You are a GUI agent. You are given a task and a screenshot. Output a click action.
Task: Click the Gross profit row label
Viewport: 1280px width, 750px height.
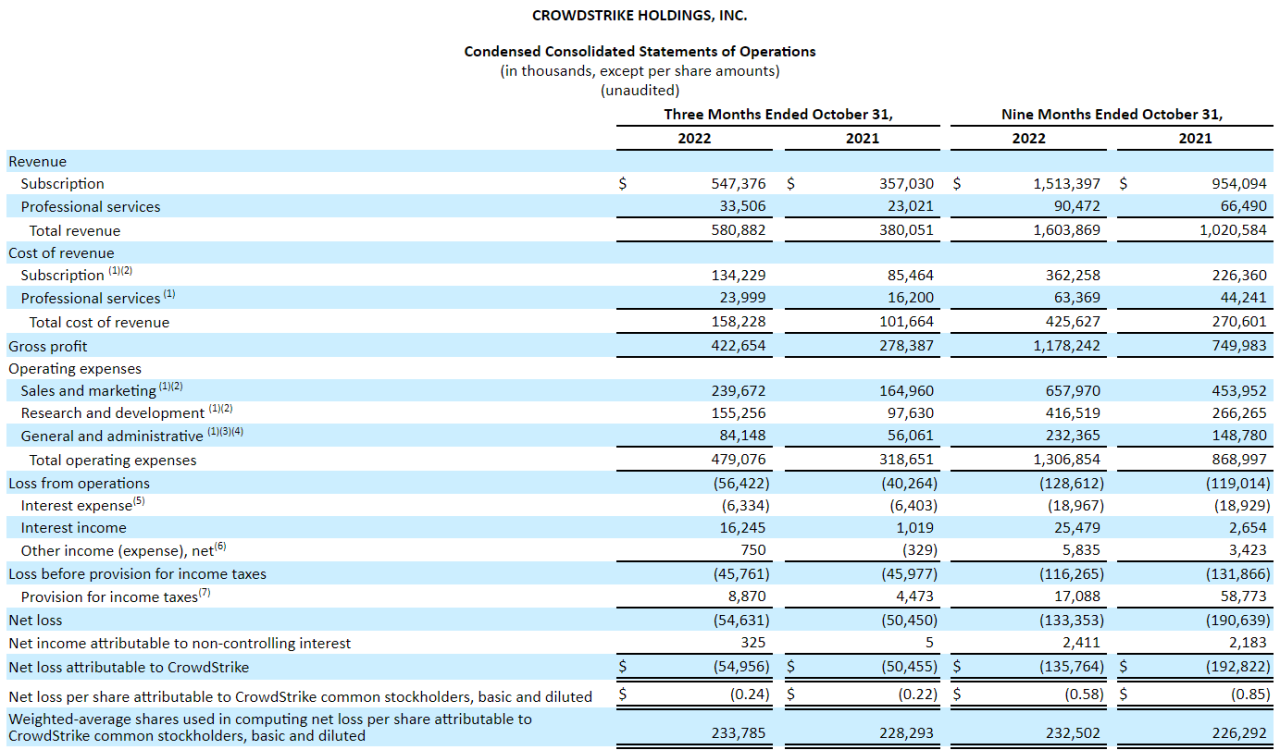48,346
